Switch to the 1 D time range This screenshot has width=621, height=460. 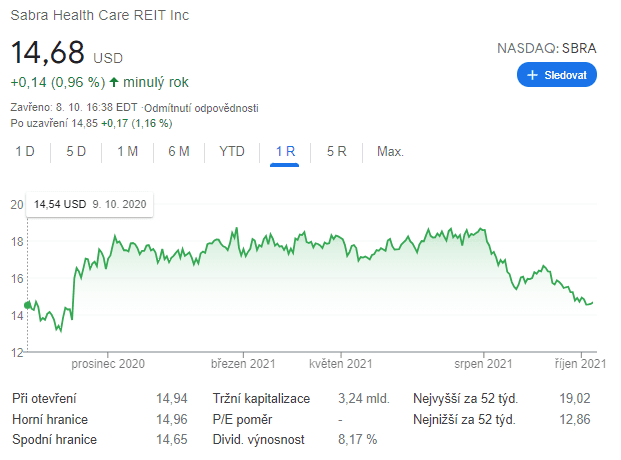[x=25, y=152]
